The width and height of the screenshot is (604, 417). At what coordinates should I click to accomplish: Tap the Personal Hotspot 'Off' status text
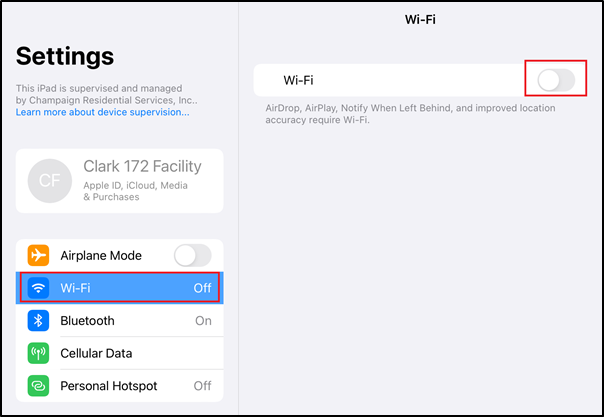point(202,386)
